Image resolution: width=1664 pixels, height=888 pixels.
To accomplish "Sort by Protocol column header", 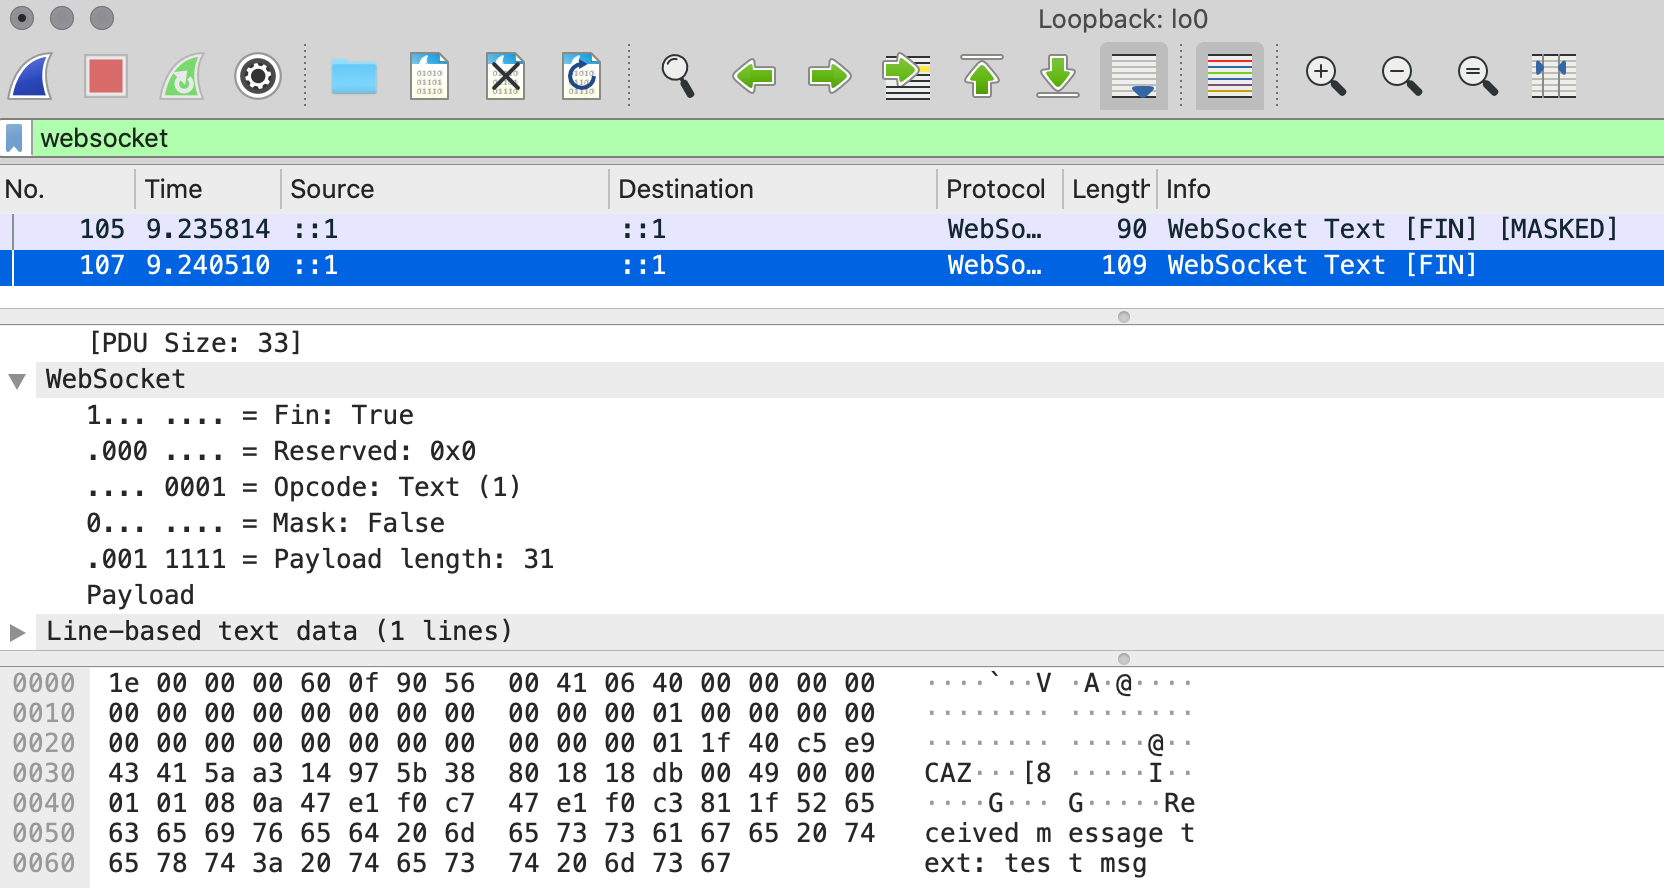I will (1000, 189).
